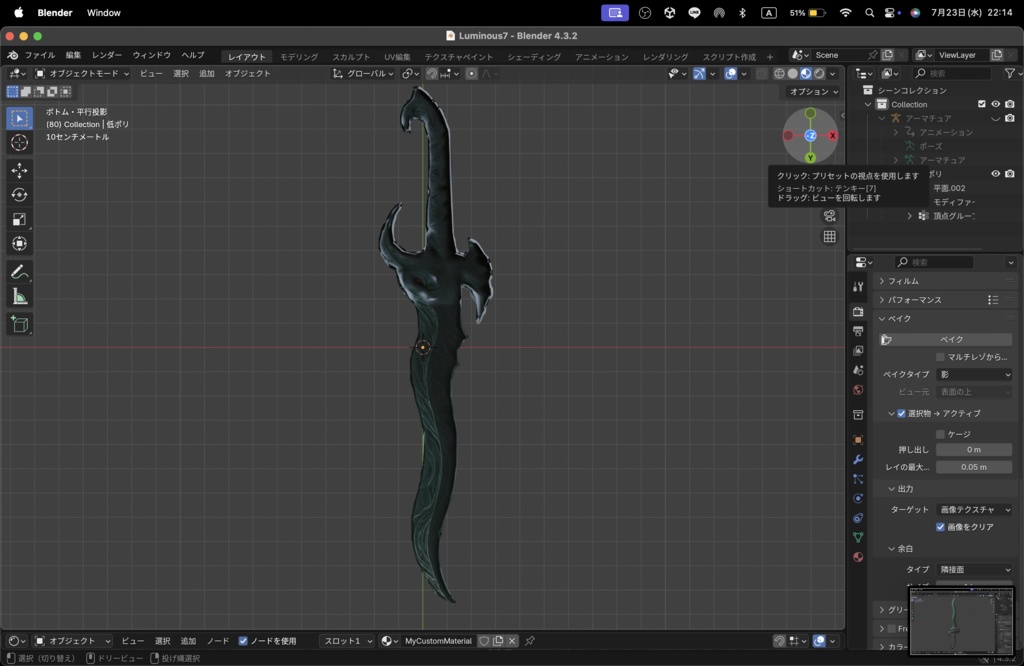Activate the Annotate tool
This screenshot has width=1024, height=666.
19,272
